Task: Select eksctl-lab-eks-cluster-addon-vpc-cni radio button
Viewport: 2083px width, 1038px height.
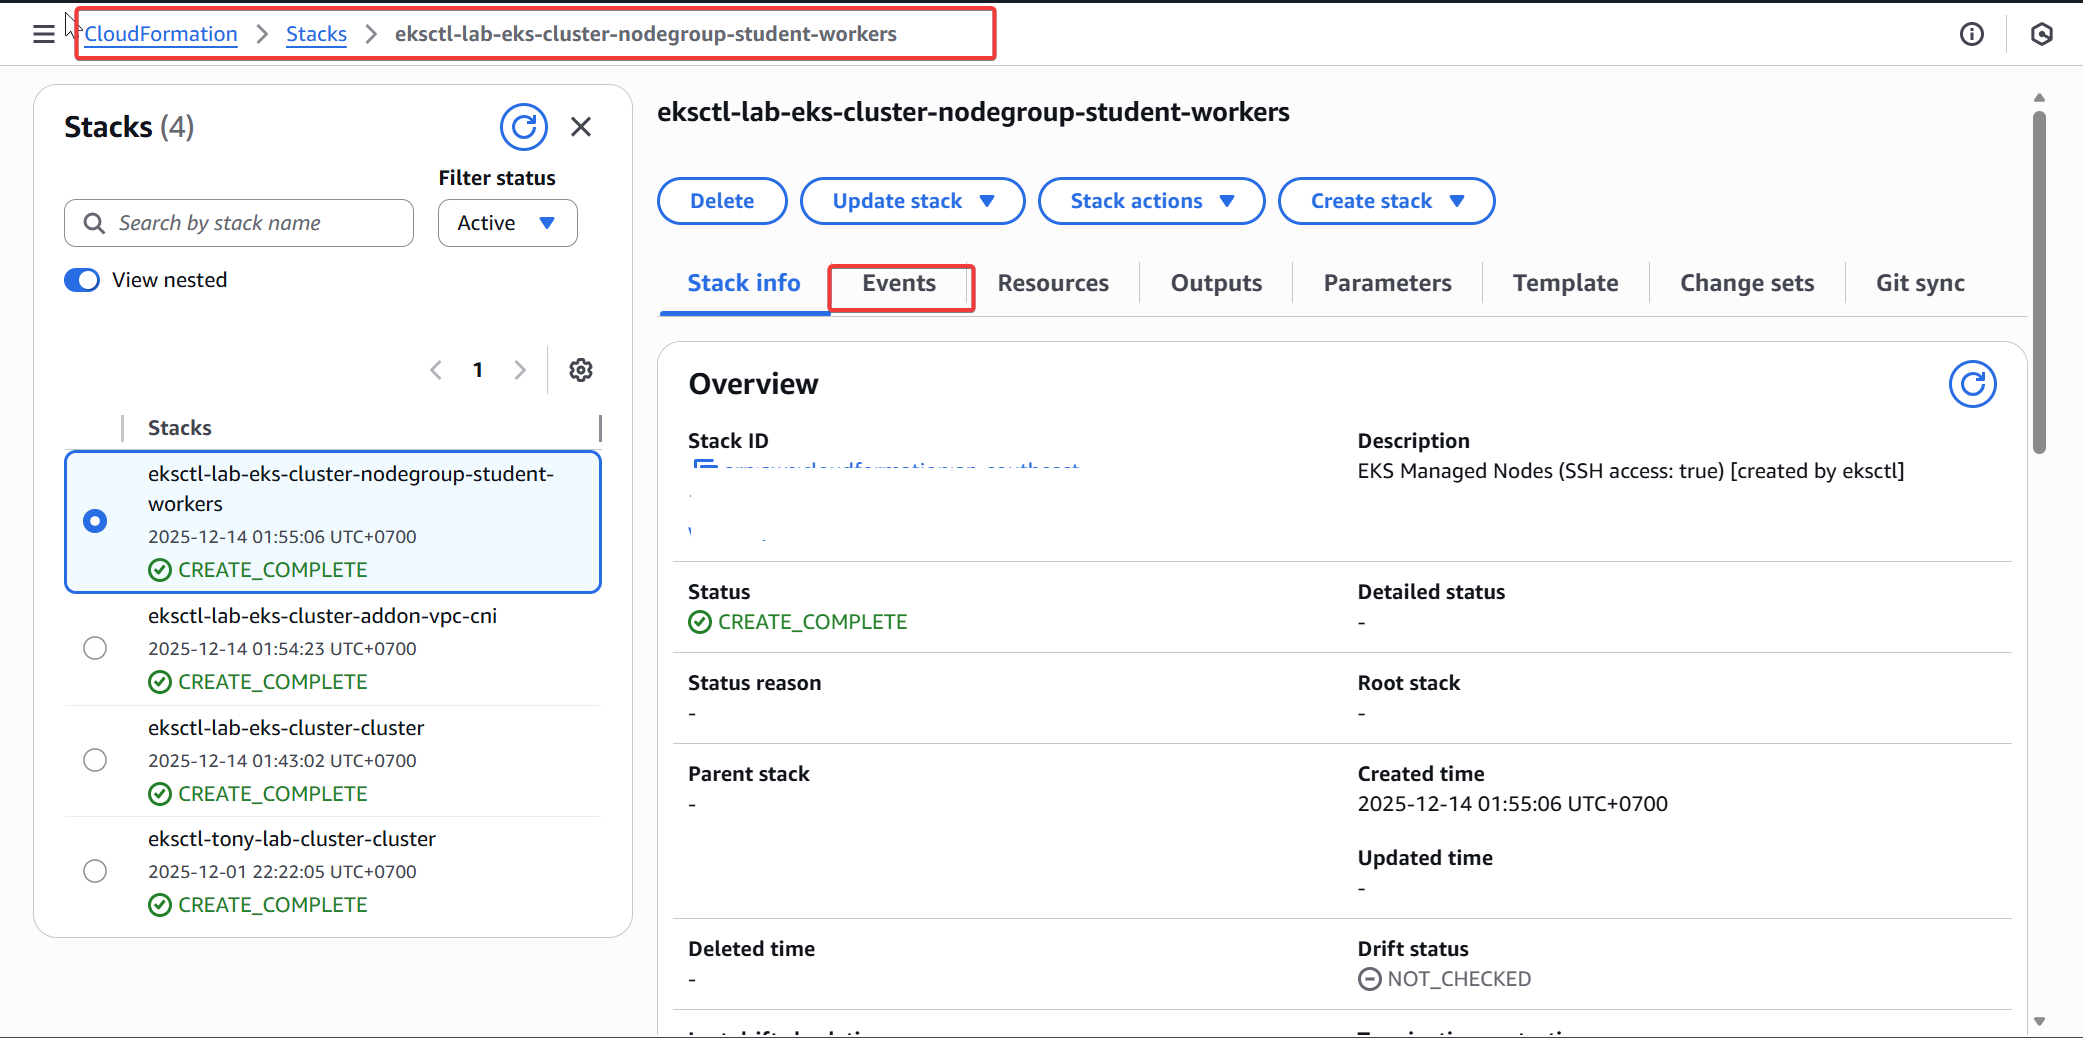Action: point(95,648)
